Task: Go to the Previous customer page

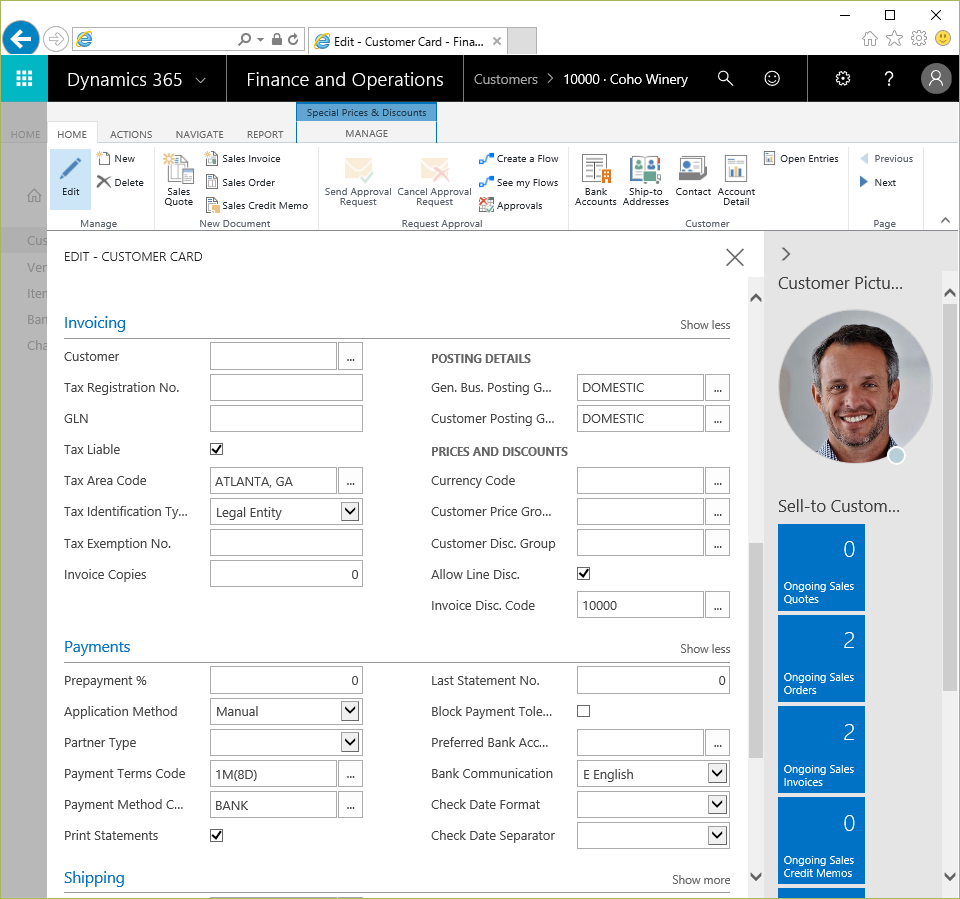Action: tap(886, 159)
